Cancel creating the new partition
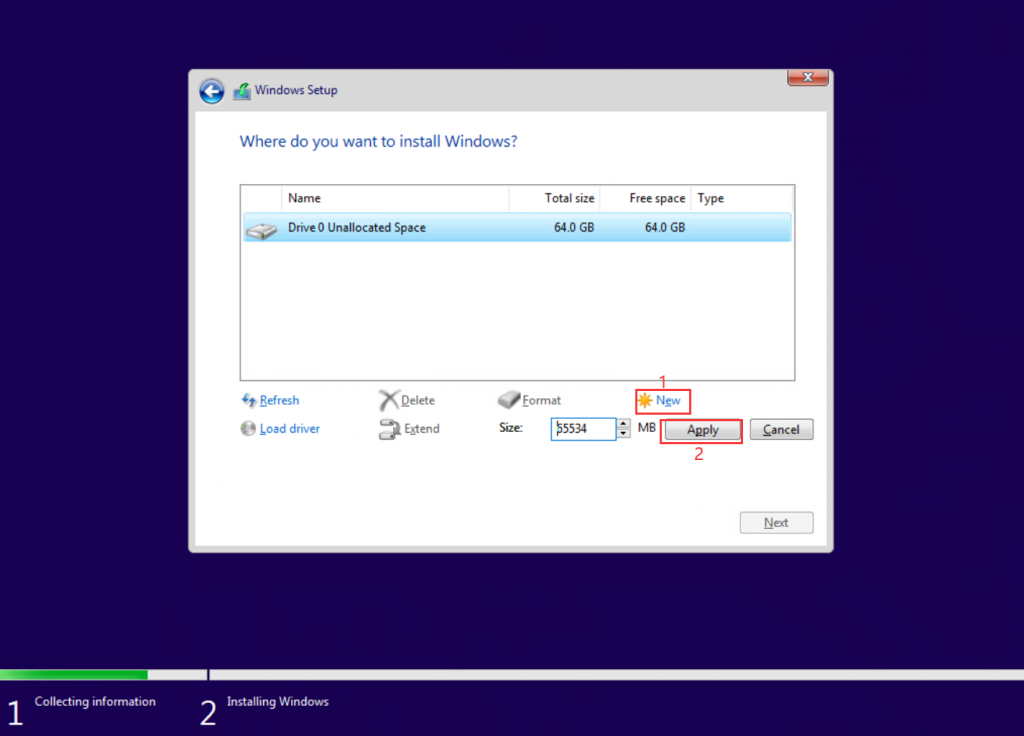Screen dimensions: 1024x736 coord(781,430)
